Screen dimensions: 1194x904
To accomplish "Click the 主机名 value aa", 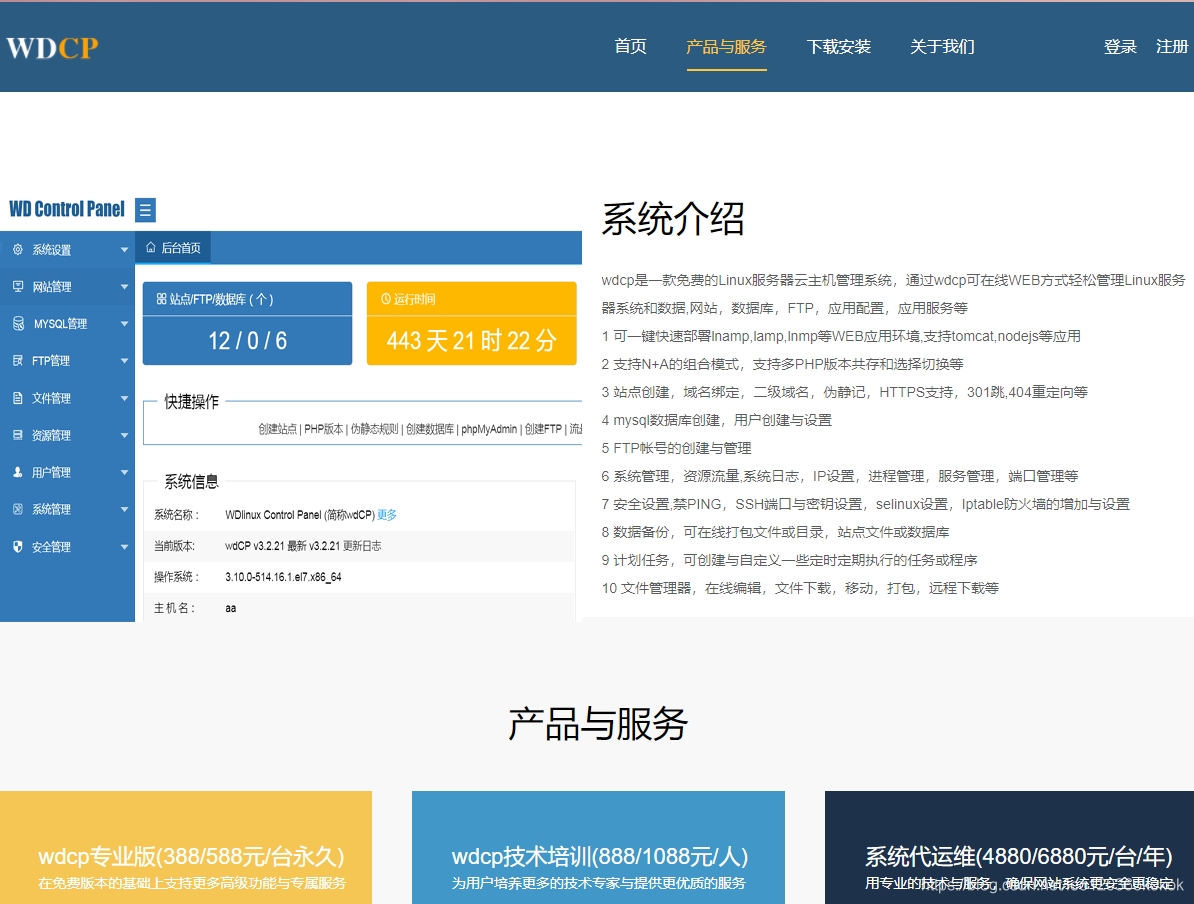I will [x=231, y=608].
